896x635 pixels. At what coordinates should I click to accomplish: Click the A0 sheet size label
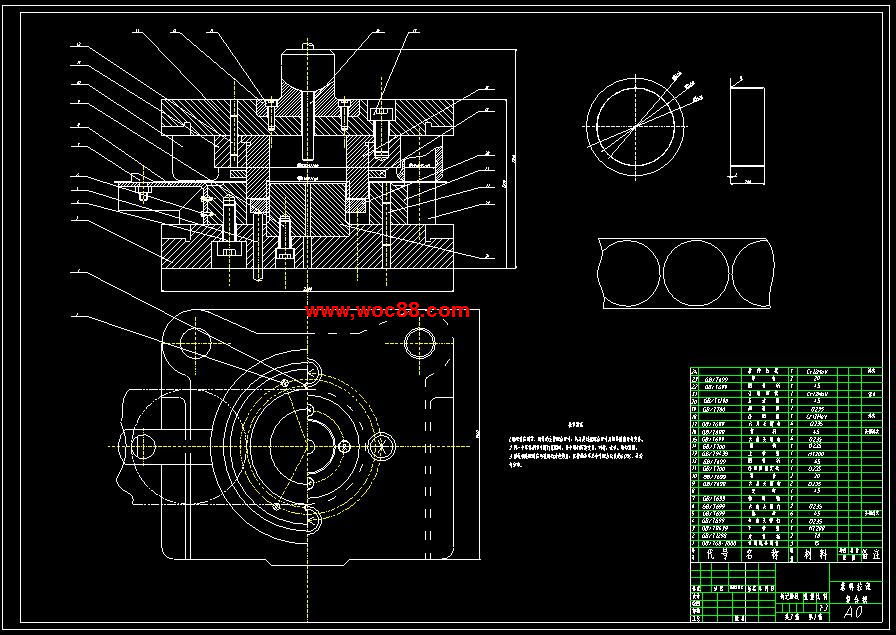click(x=854, y=612)
